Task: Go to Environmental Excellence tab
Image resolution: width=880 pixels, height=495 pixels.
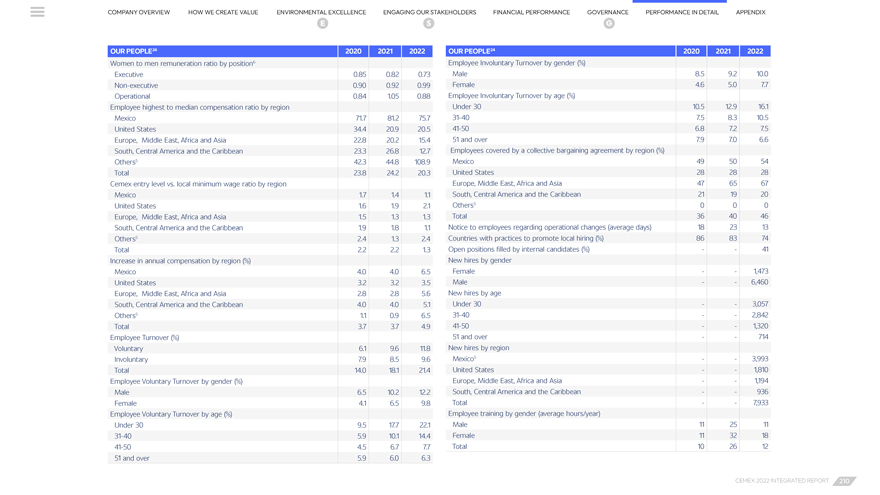Action: pos(321,12)
